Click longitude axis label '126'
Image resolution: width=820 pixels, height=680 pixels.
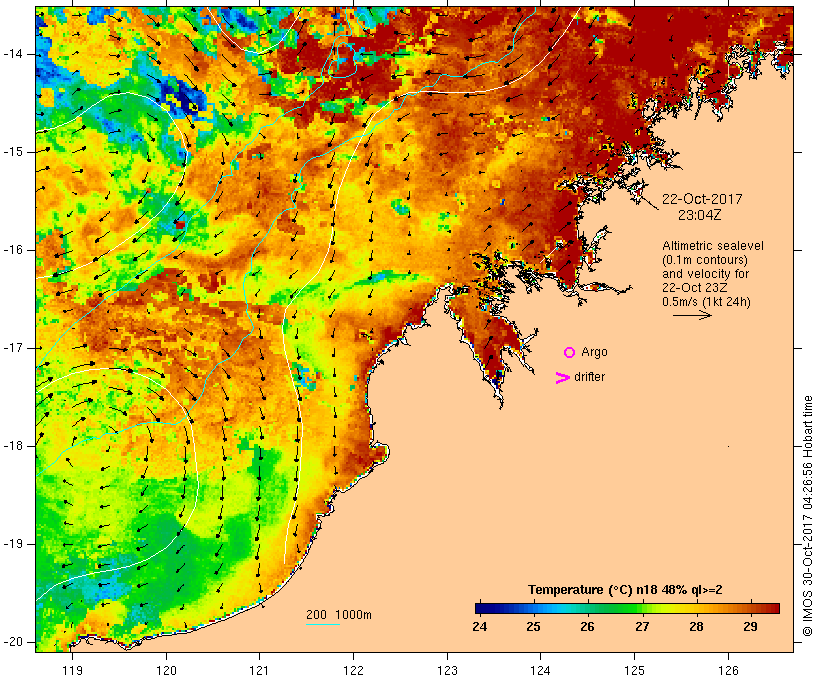point(728,670)
